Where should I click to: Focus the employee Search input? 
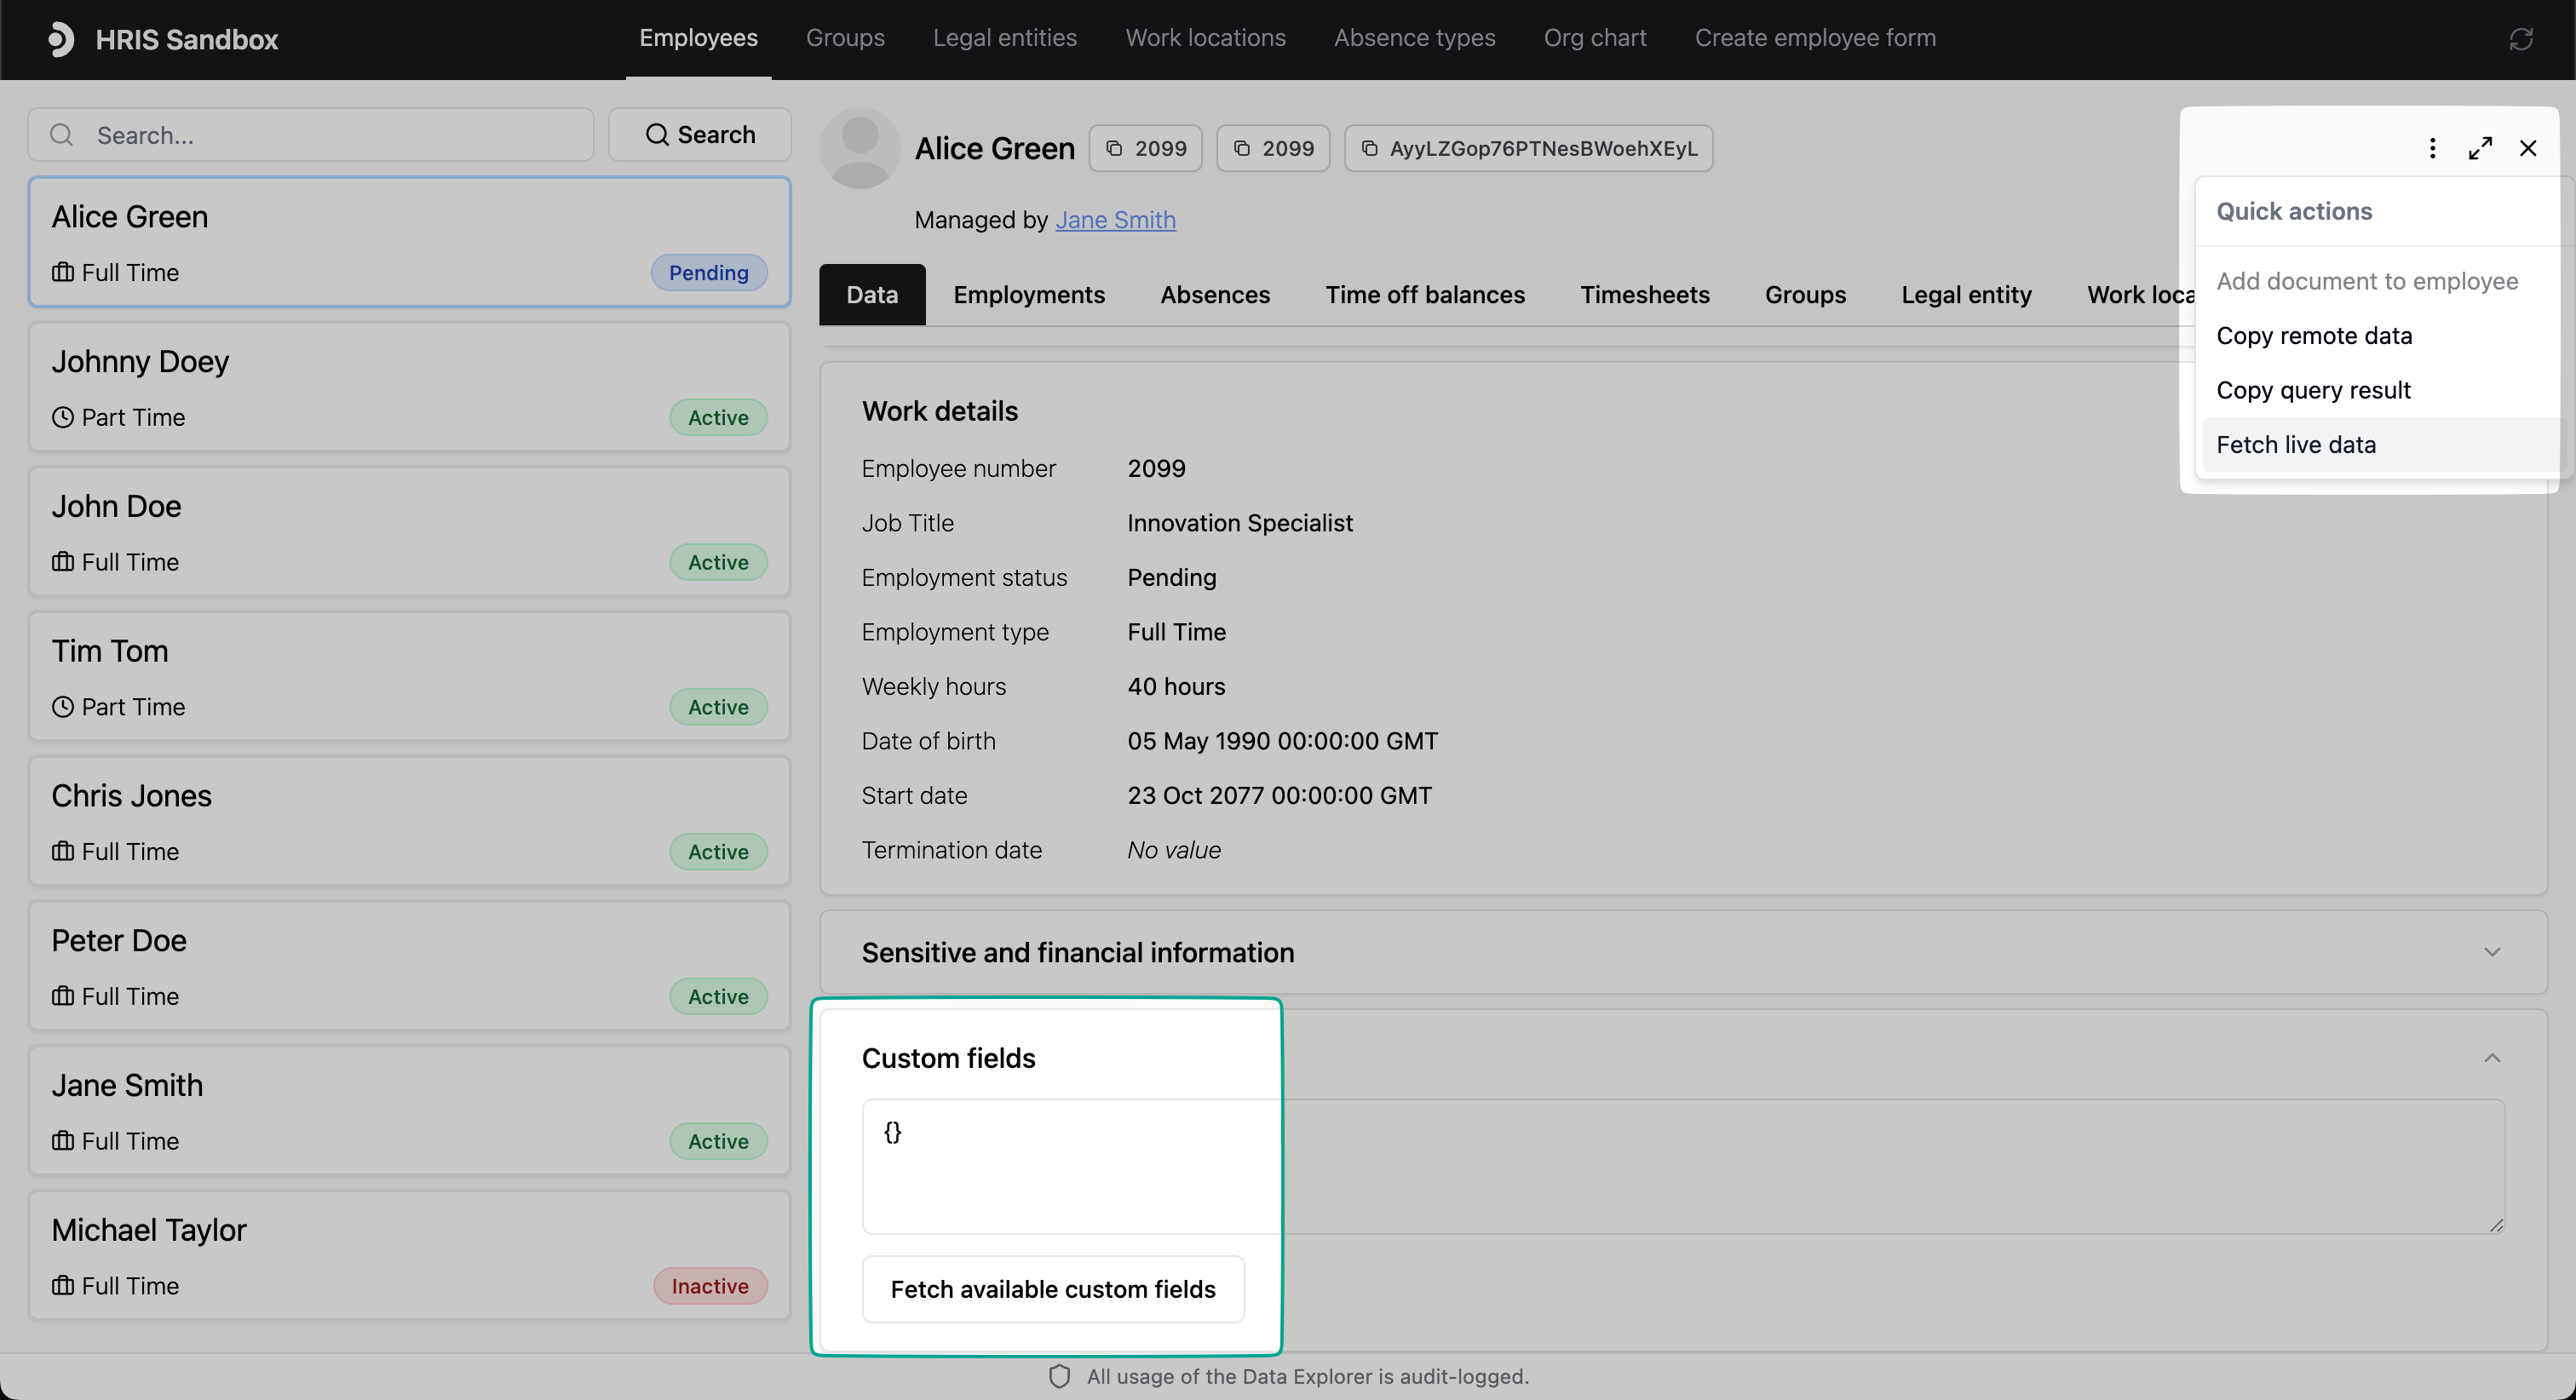click(x=311, y=135)
